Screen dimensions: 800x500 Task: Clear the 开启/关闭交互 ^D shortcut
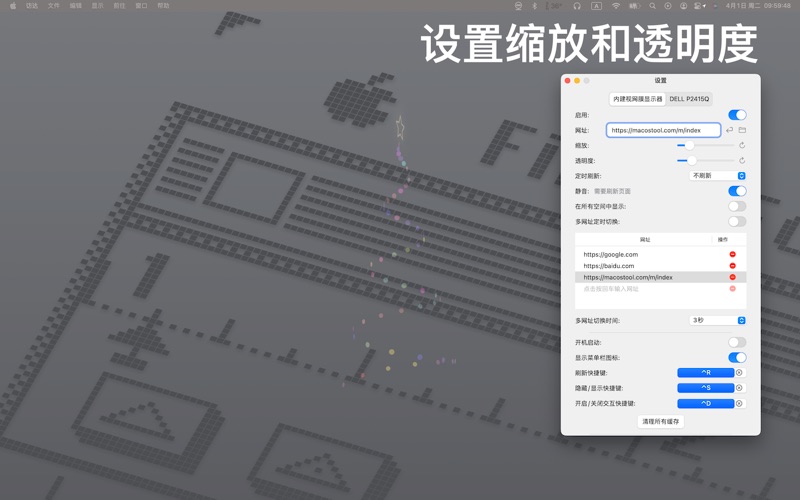click(x=739, y=403)
